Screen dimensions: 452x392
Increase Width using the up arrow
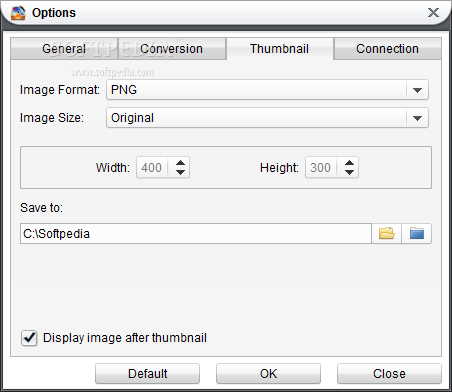point(180,163)
